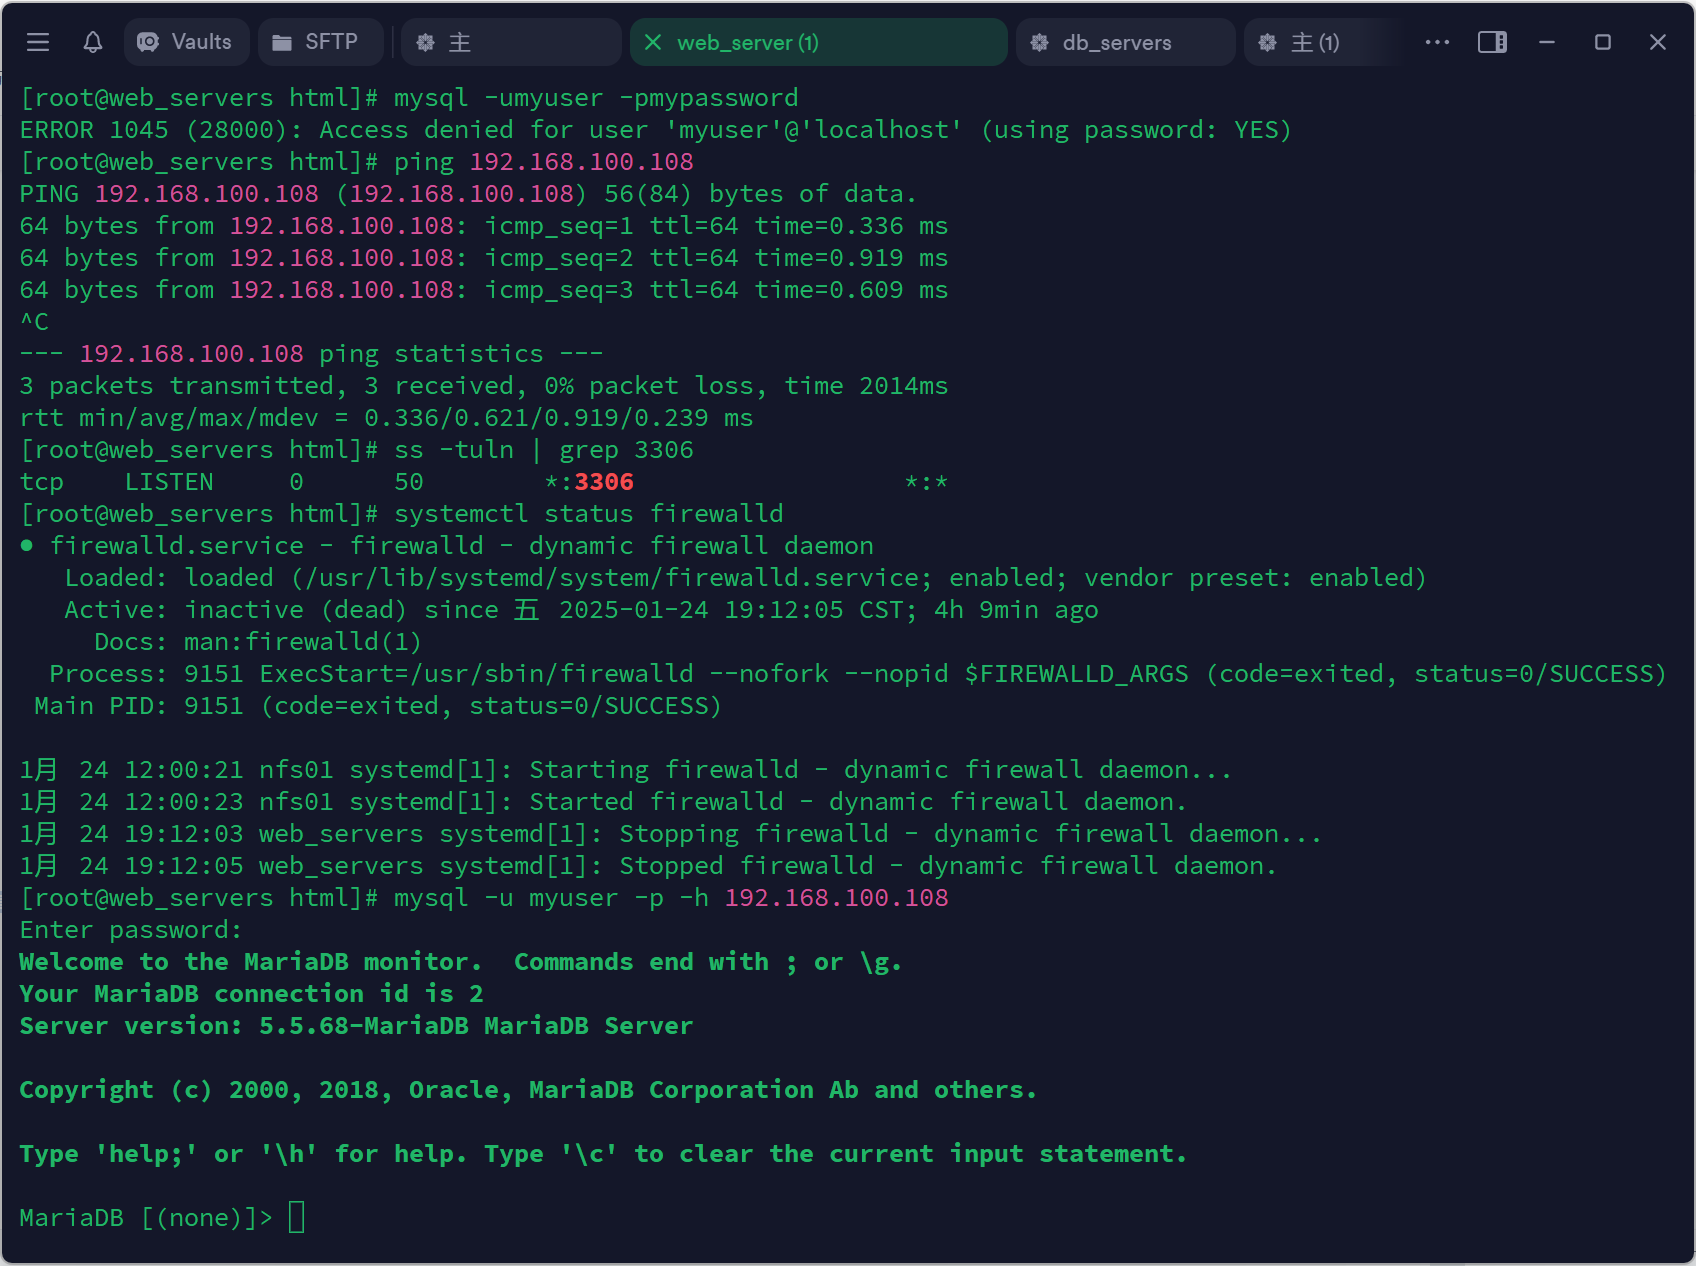Switch to the first 主 terminal tab
Image resolution: width=1696 pixels, height=1266 pixels.
511,42
